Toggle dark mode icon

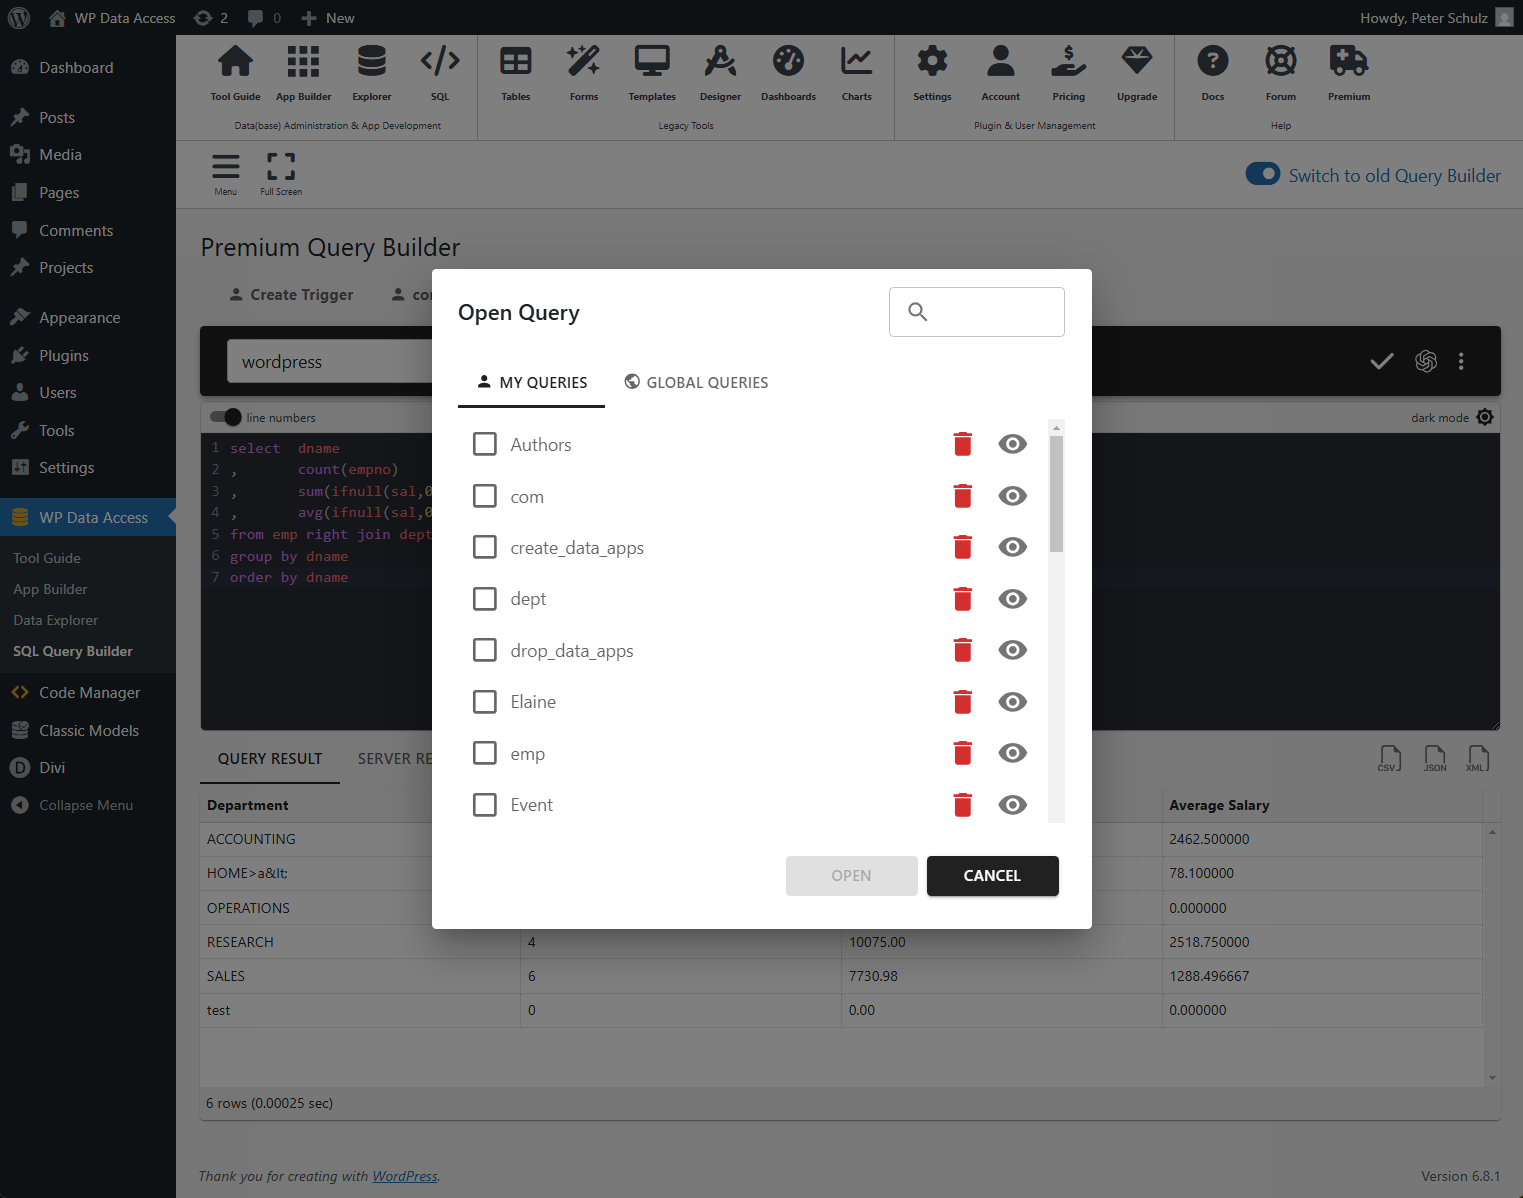click(1485, 417)
